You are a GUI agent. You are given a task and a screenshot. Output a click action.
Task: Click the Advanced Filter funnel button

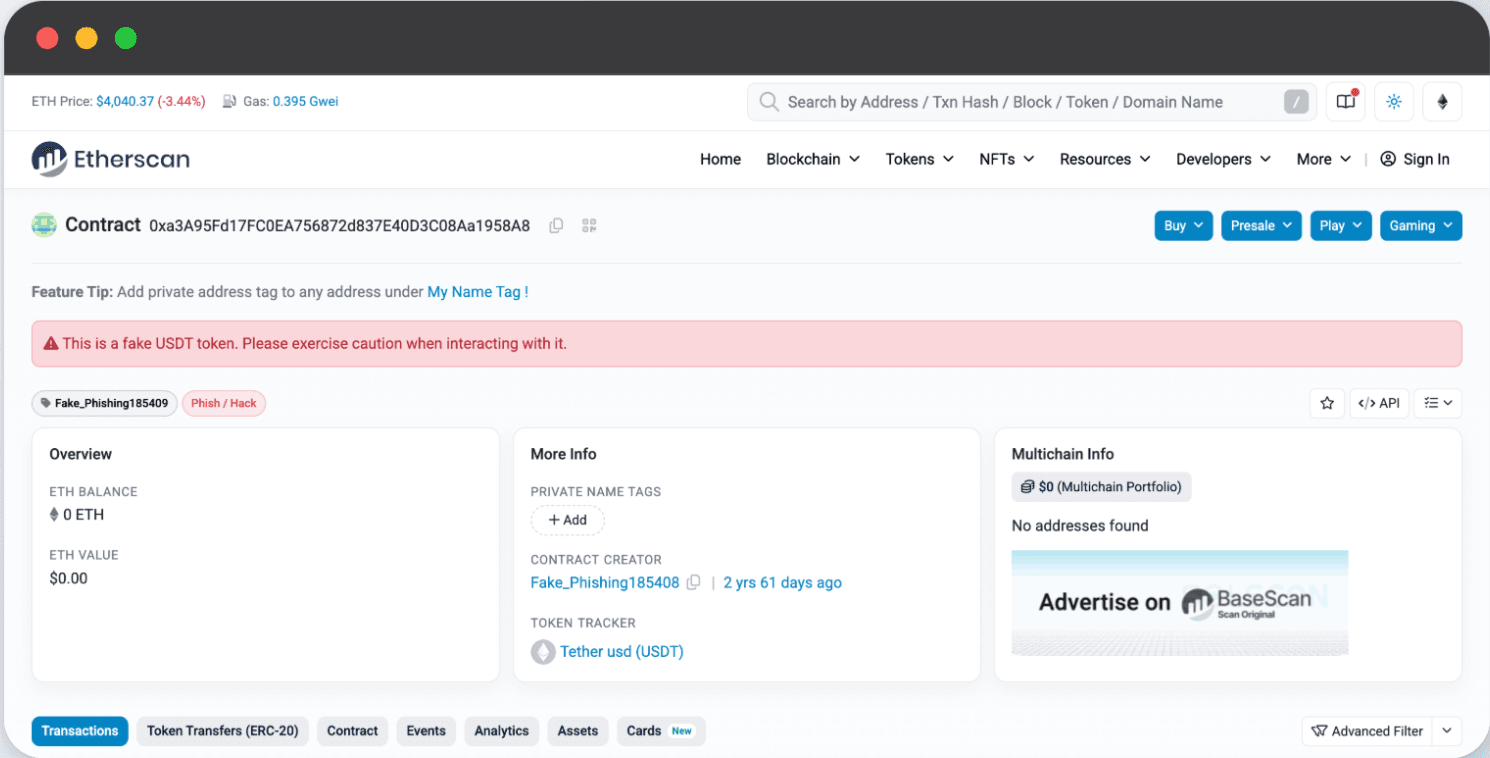(1367, 731)
